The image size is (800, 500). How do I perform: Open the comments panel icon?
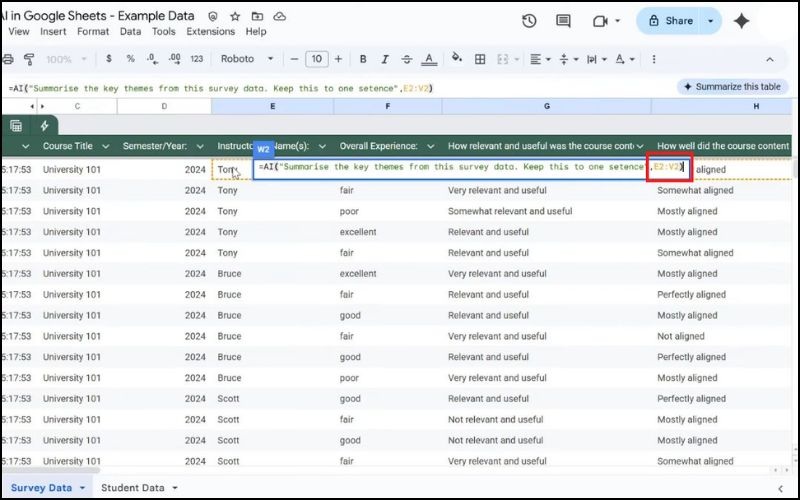(565, 21)
